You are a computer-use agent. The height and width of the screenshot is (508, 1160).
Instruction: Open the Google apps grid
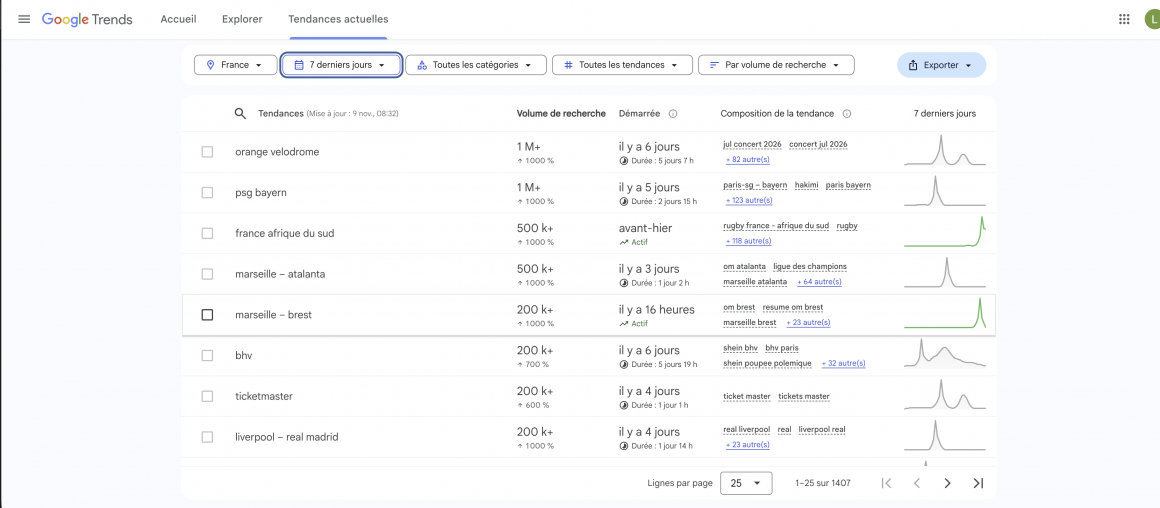point(1124,19)
